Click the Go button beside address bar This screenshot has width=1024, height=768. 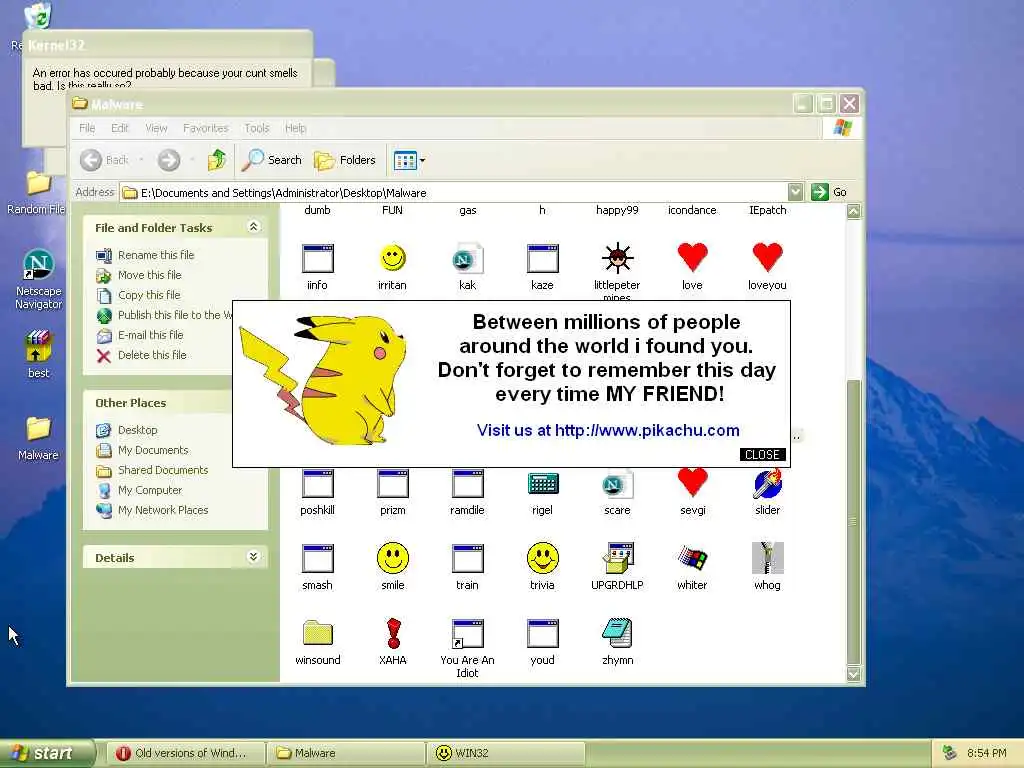tap(829, 192)
